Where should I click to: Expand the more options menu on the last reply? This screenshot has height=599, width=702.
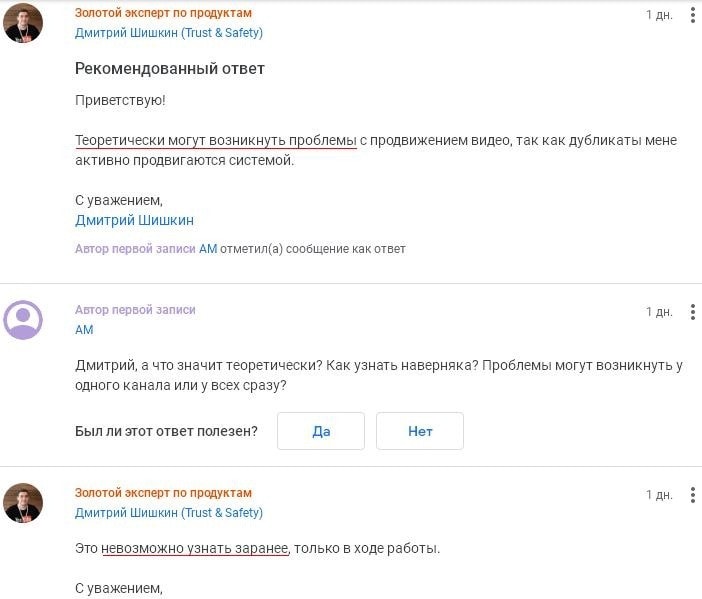(692, 495)
